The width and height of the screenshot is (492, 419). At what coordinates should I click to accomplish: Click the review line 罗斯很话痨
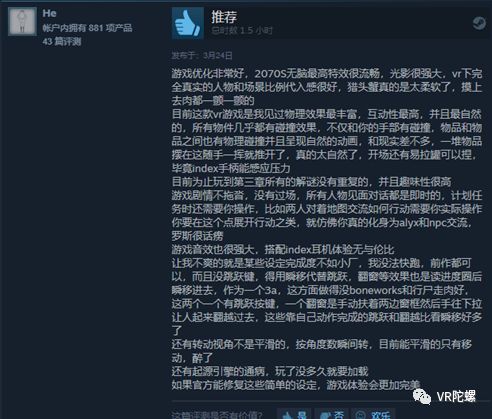point(197,236)
